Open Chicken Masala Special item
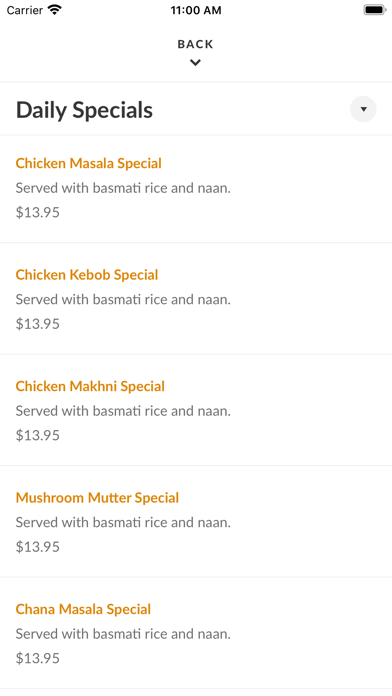 tap(196, 189)
